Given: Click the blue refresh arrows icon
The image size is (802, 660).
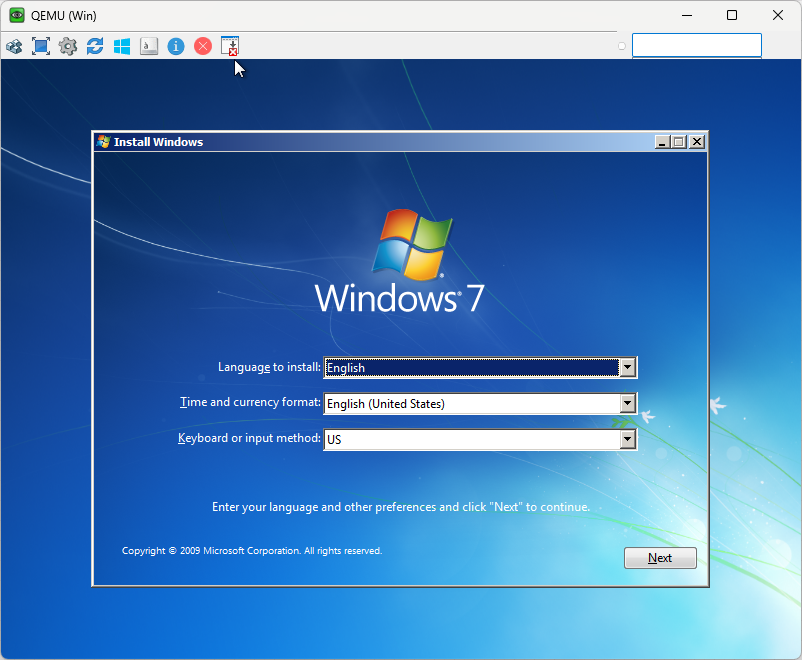Looking at the screenshot, I should click(x=95, y=46).
